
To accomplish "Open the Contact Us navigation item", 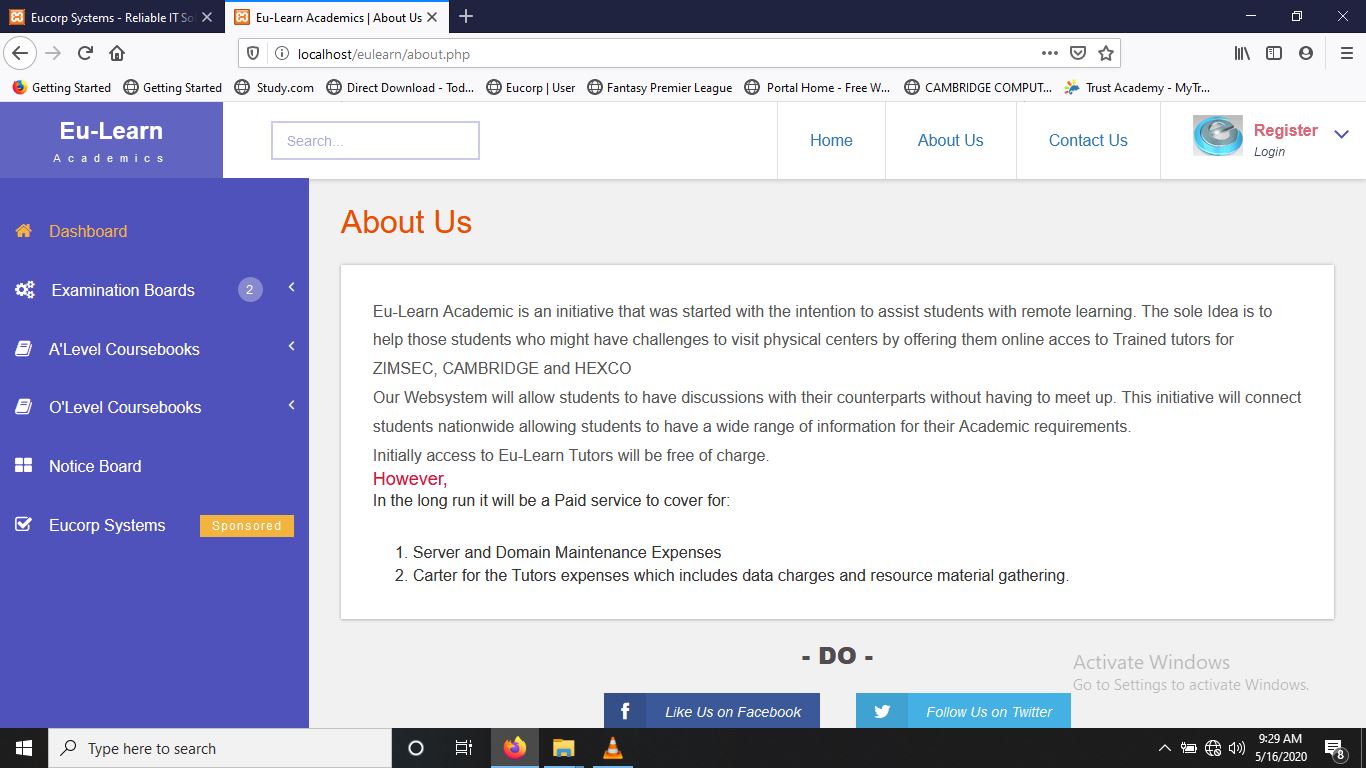I will [1087, 141].
